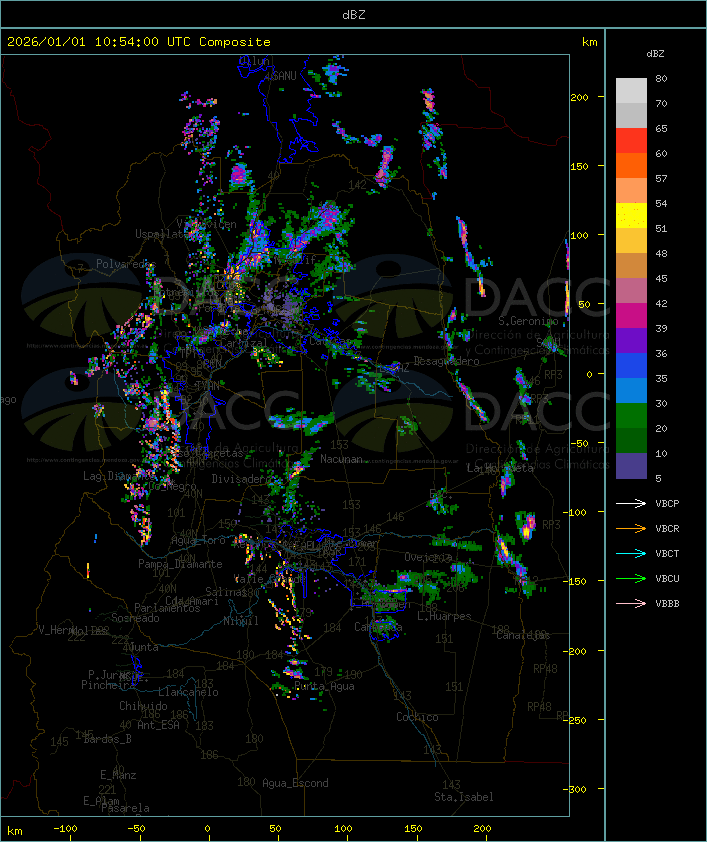Click the VBCT legend label
The image size is (707, 842).
point(667,554)
